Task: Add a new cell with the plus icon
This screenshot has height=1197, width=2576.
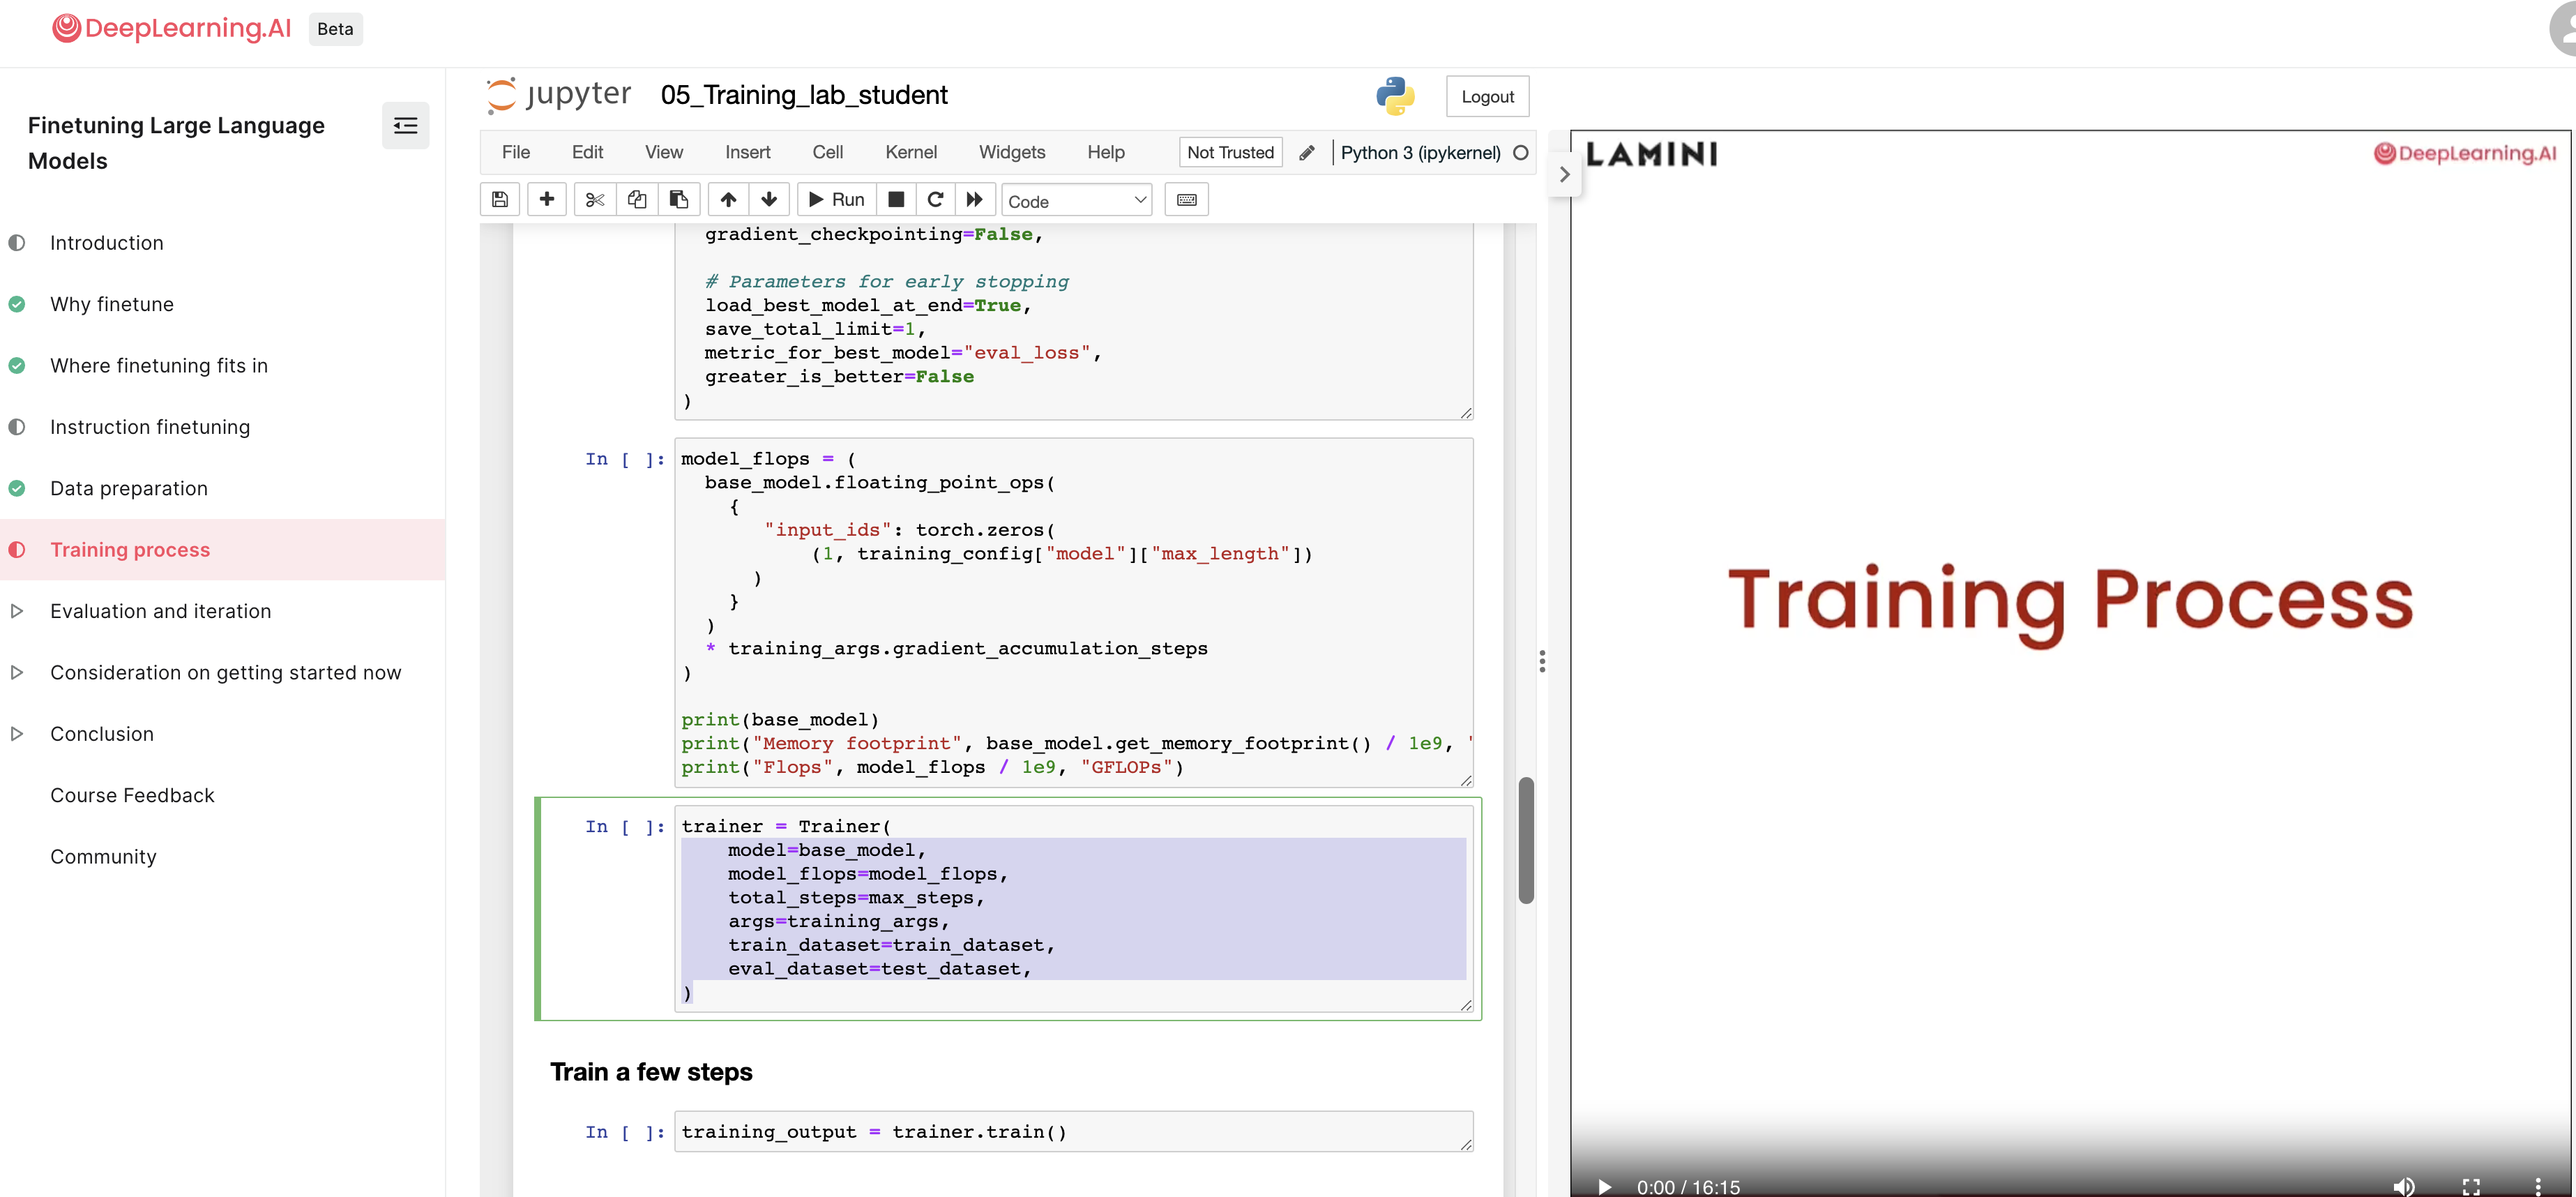Action: [x=547, y=199]
